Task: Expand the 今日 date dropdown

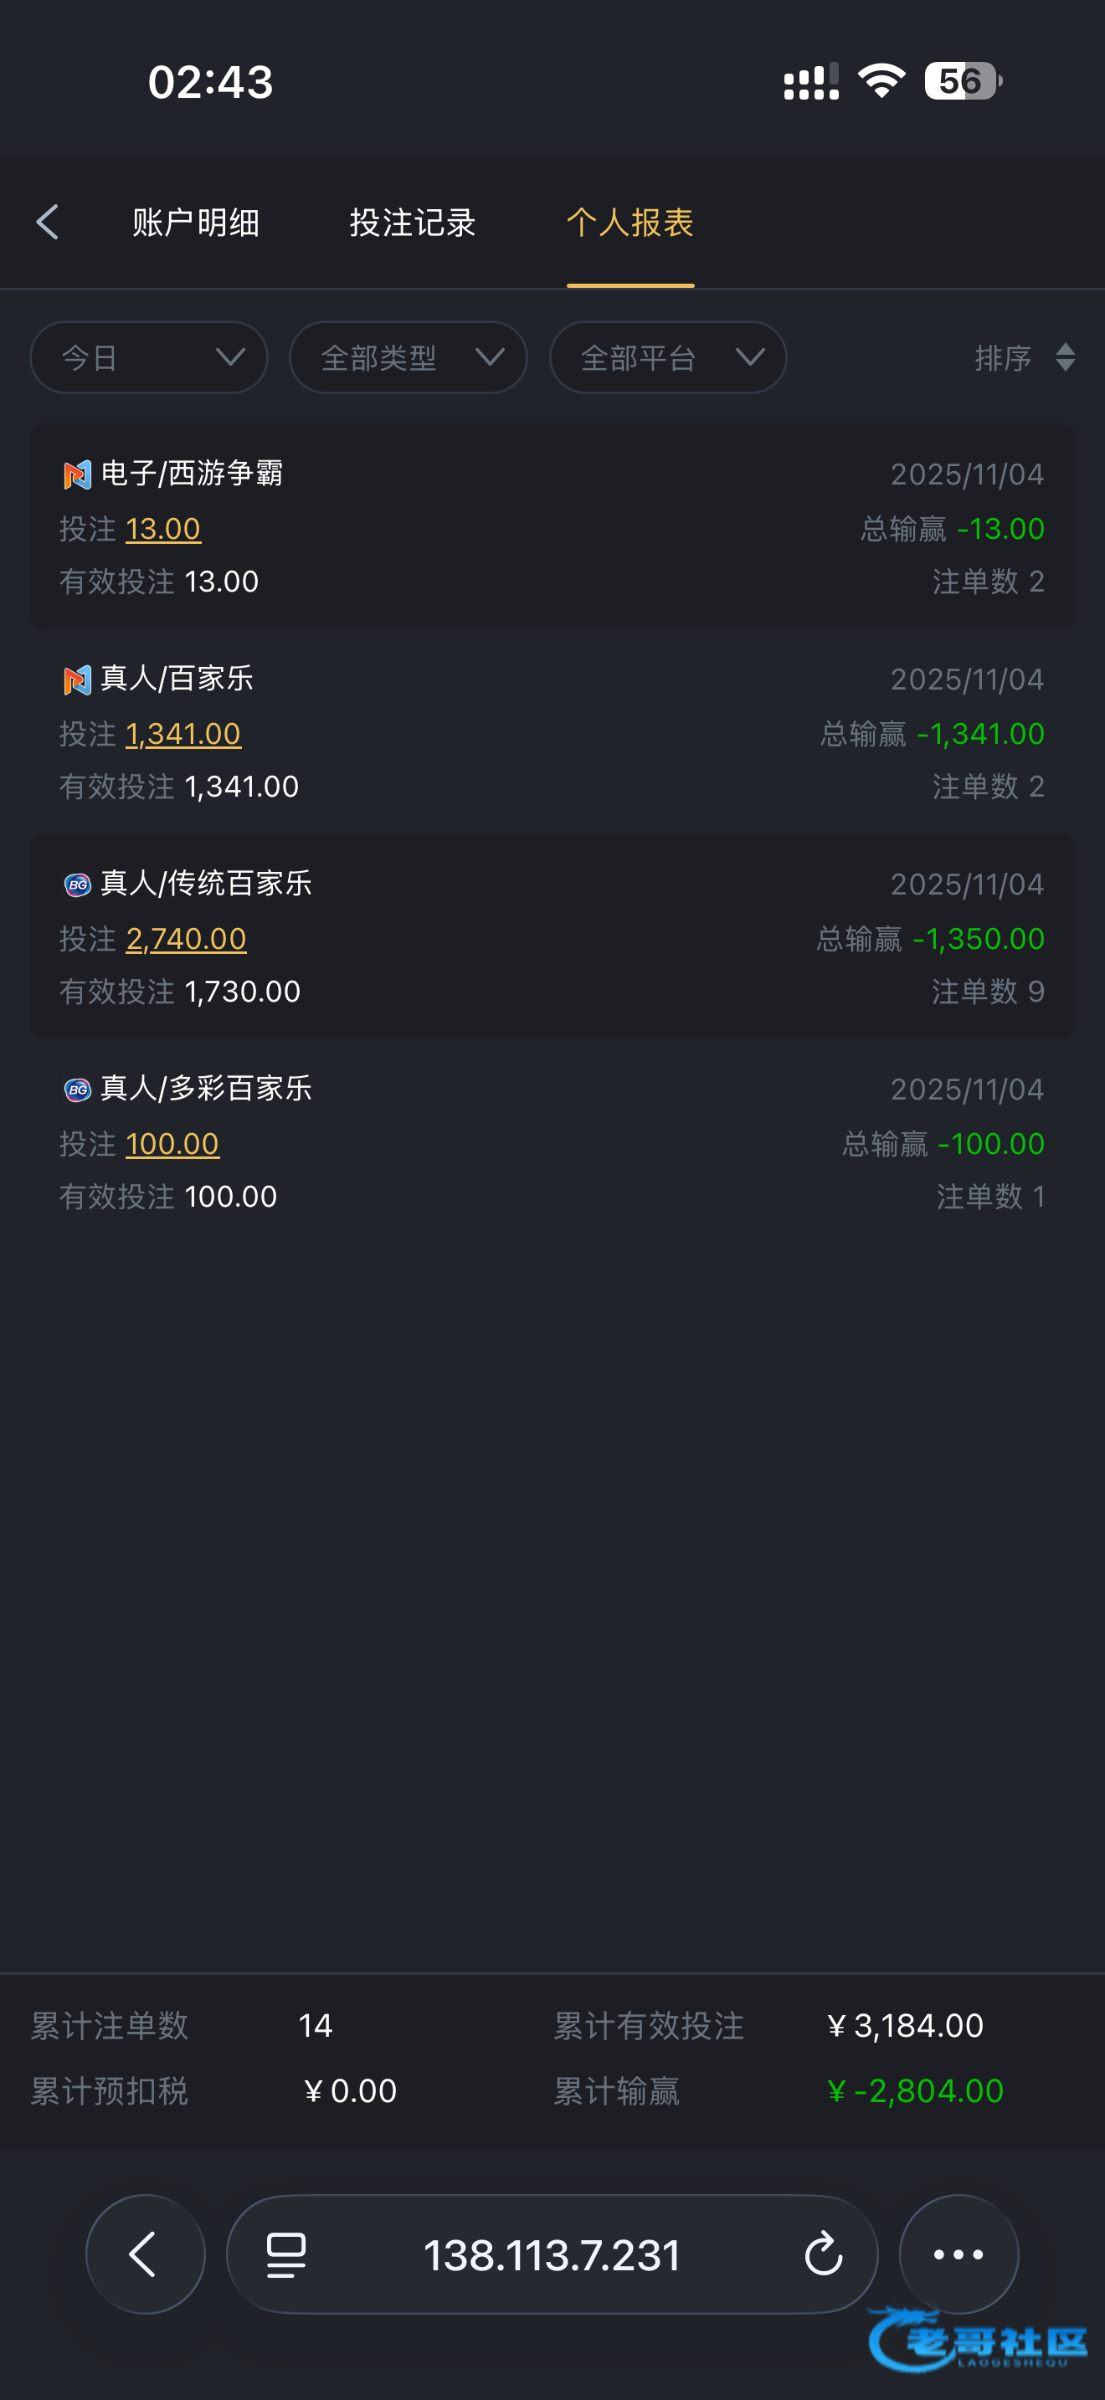Action: click(149, 357)
